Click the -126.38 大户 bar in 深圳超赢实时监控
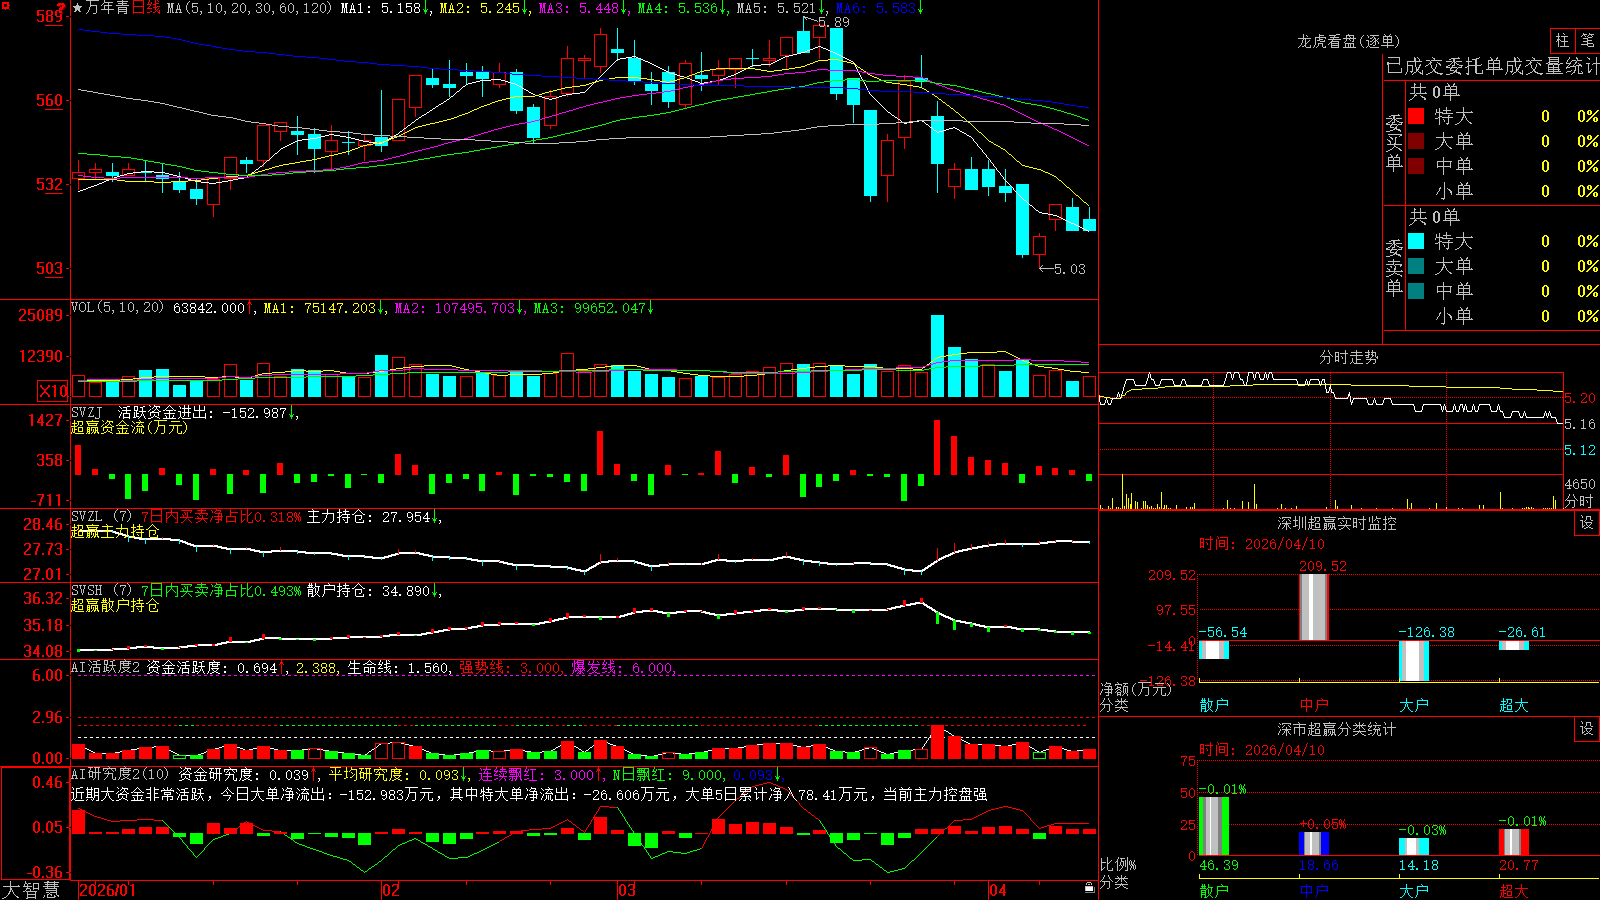 tap(1414, 661)
